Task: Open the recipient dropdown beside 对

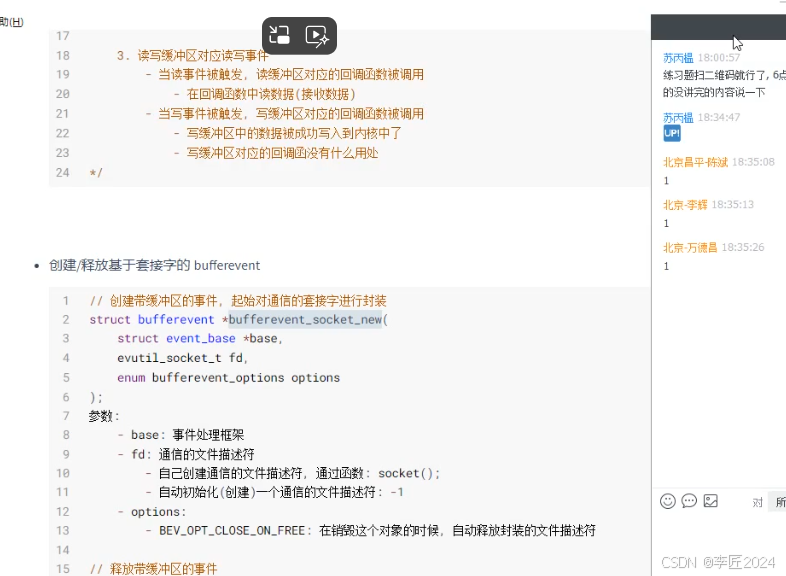Action: (x=777, y=502)
